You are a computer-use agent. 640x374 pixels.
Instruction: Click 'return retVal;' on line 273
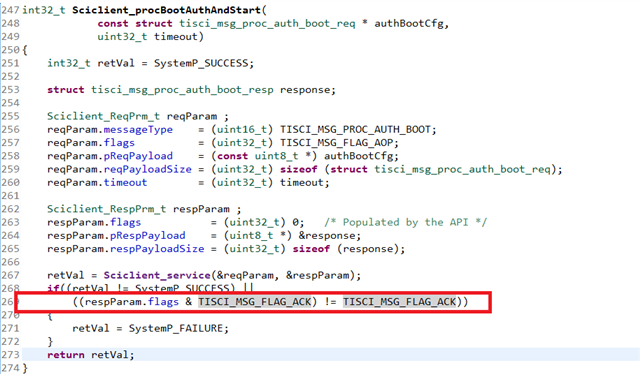[x=91, y=355]
